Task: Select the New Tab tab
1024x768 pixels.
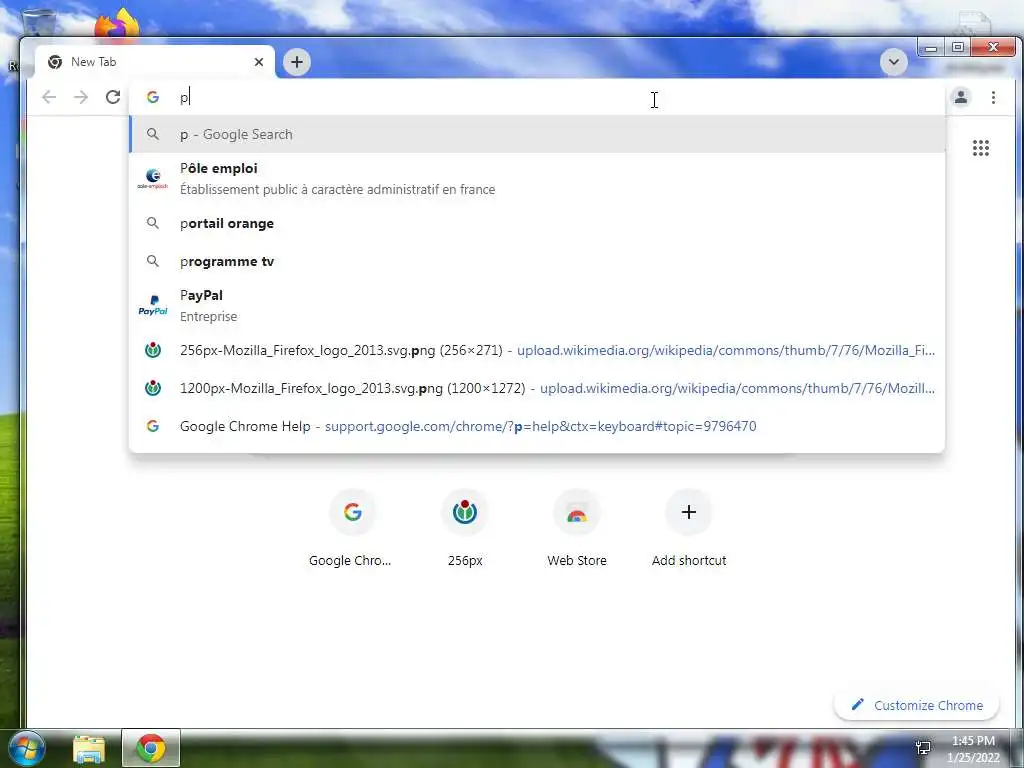Action: tap(155, 62)
